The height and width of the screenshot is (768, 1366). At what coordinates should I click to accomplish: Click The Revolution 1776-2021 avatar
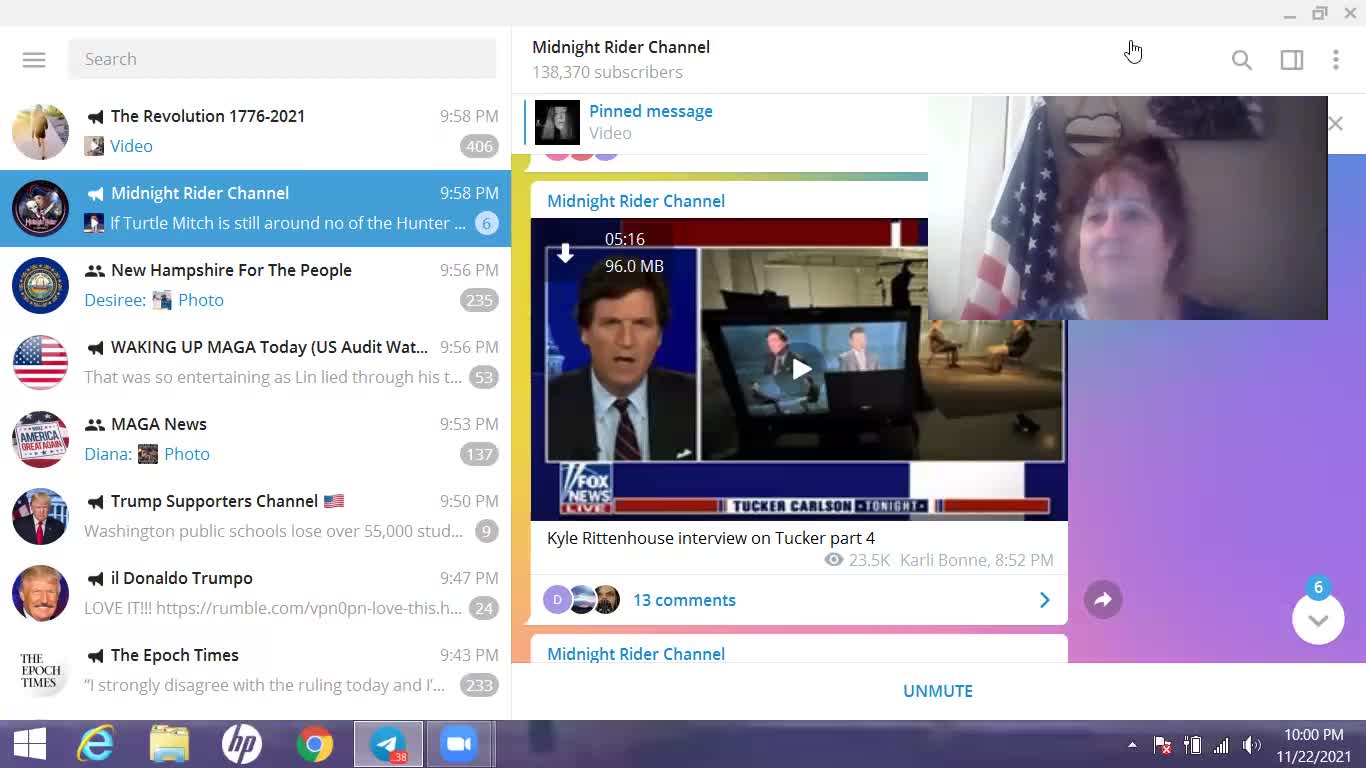pyautogui.click(x=40, y=131)
